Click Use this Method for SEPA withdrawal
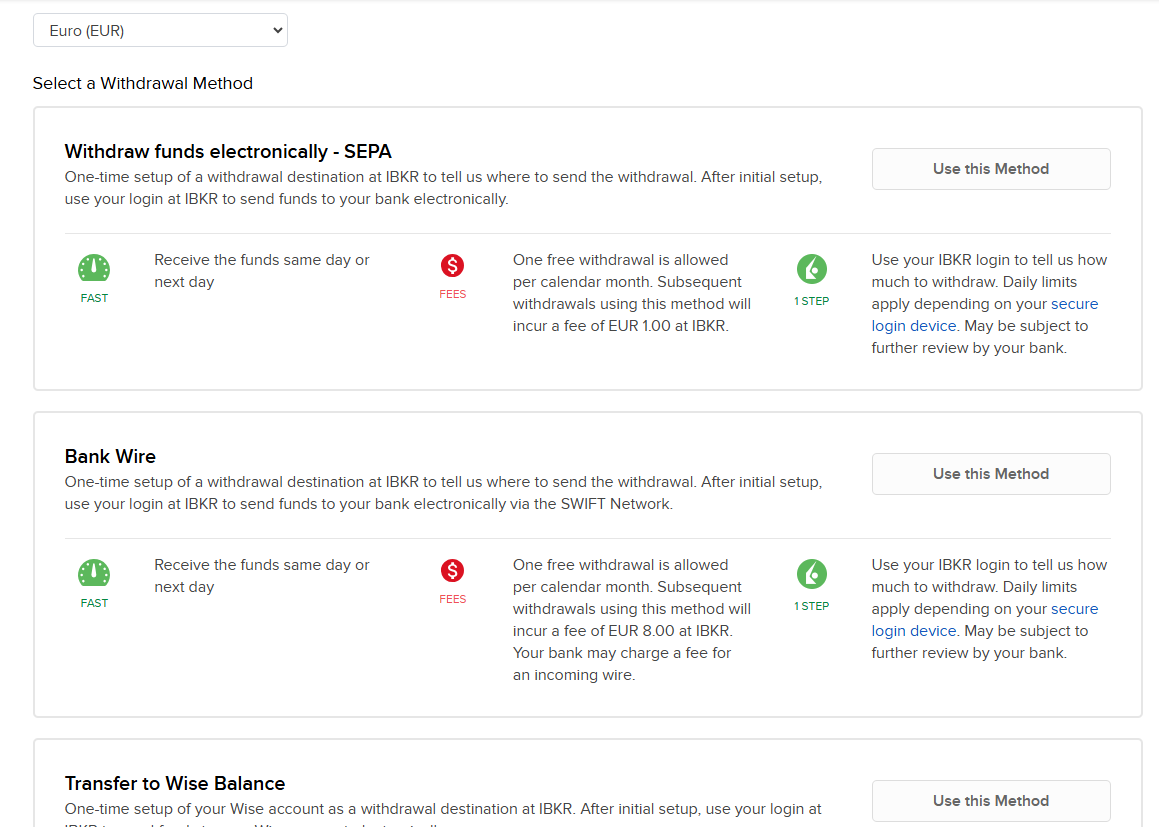Viewport: 1159px width, 827px height. click(x=990, y=169)
